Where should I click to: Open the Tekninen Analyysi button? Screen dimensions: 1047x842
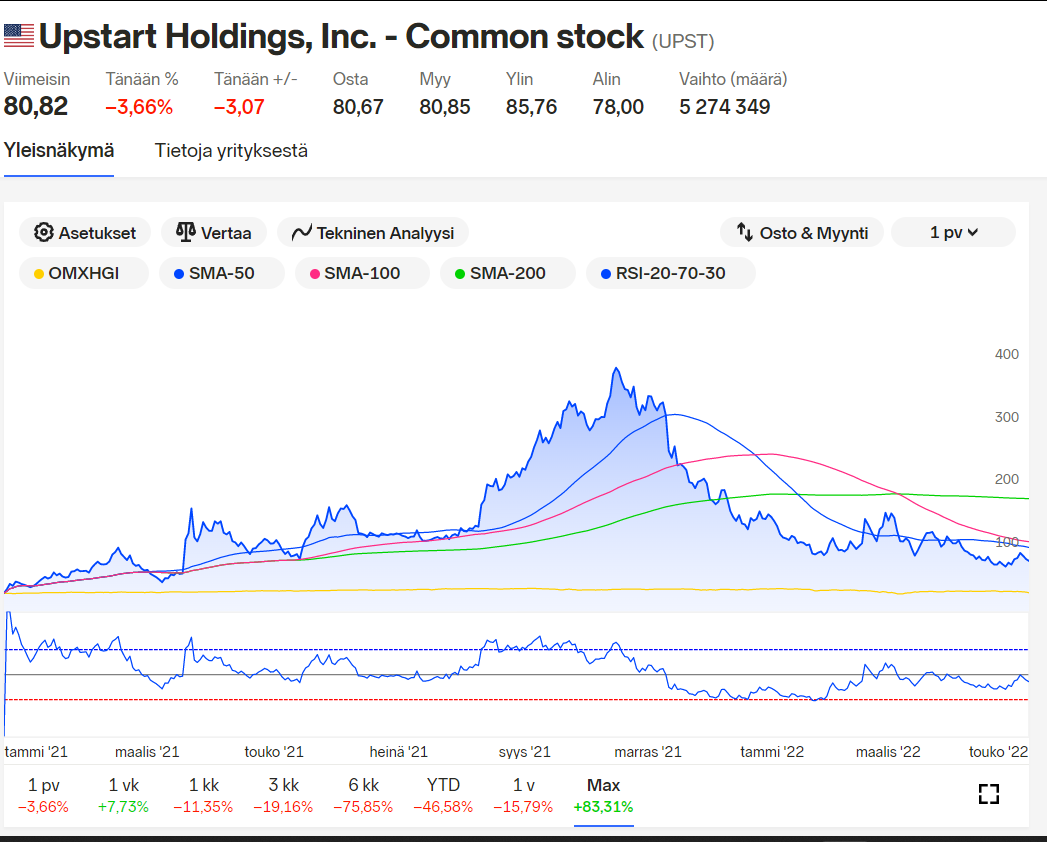coord(373,232)
